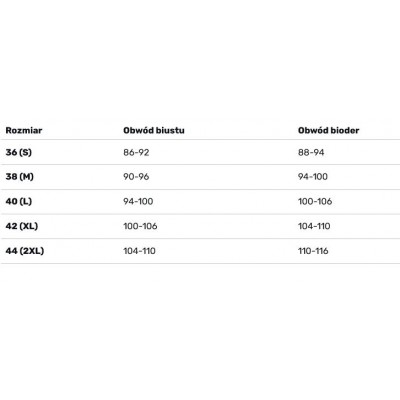Click hip value 94-100 for size M
Screen dimensions: 400x400
point(313,177)
